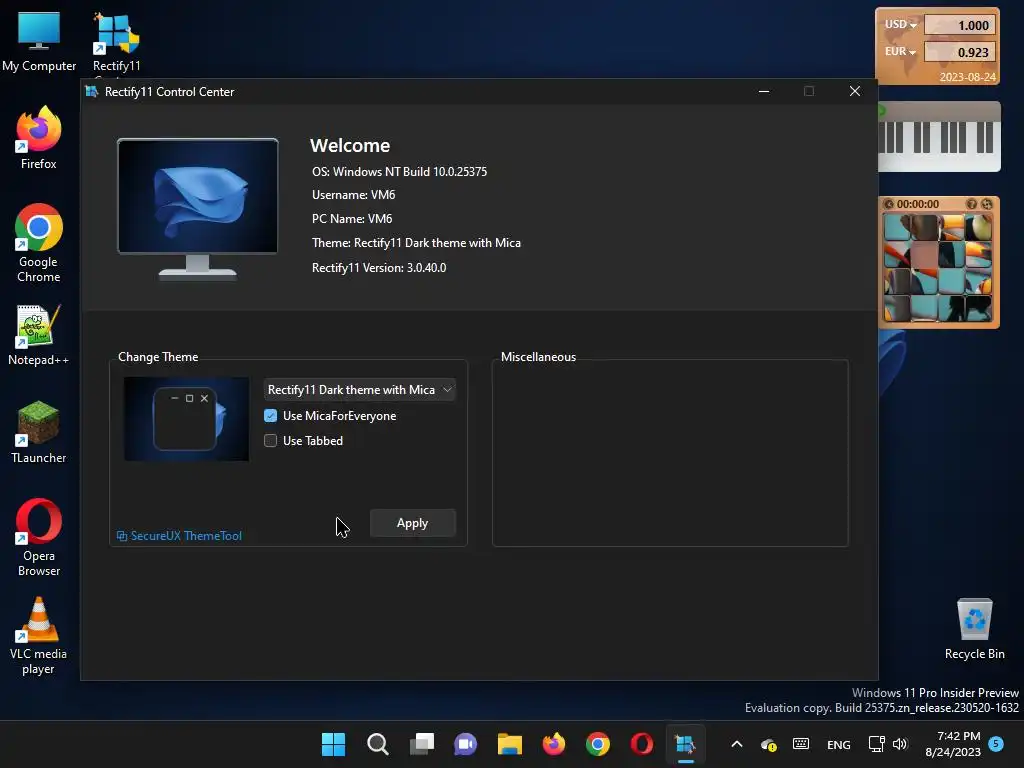
Task: Close the Rectify11 Control Center window
Action: [x=854, y=91]
